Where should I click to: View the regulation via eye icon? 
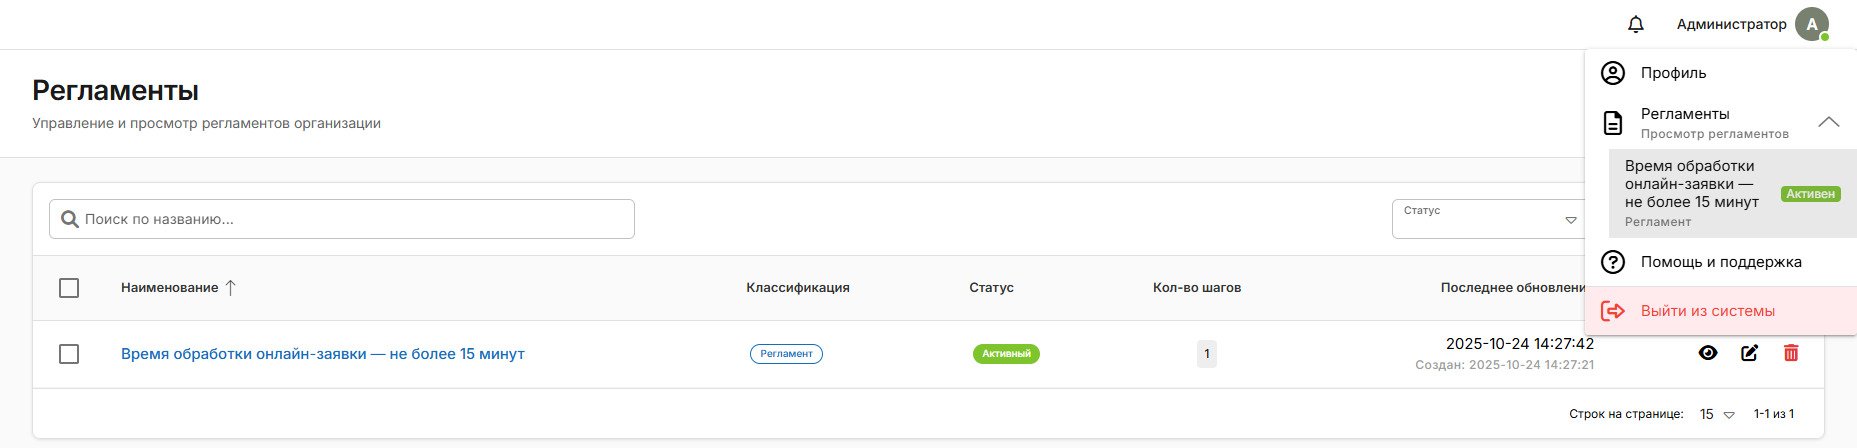click(1708, 353)
